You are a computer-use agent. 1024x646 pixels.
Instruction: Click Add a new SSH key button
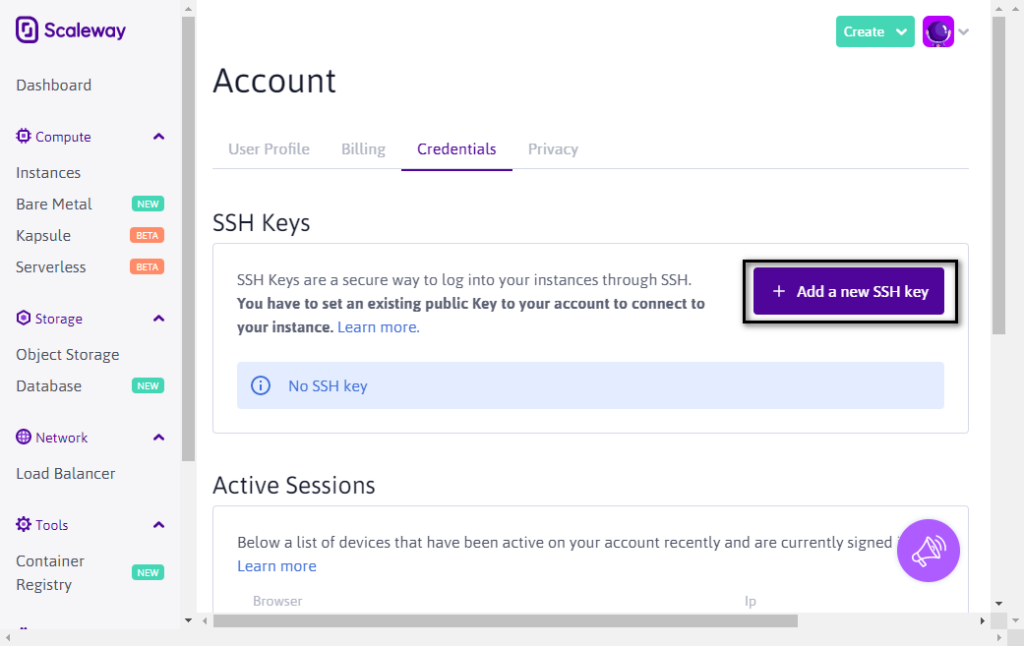[849, 291]
